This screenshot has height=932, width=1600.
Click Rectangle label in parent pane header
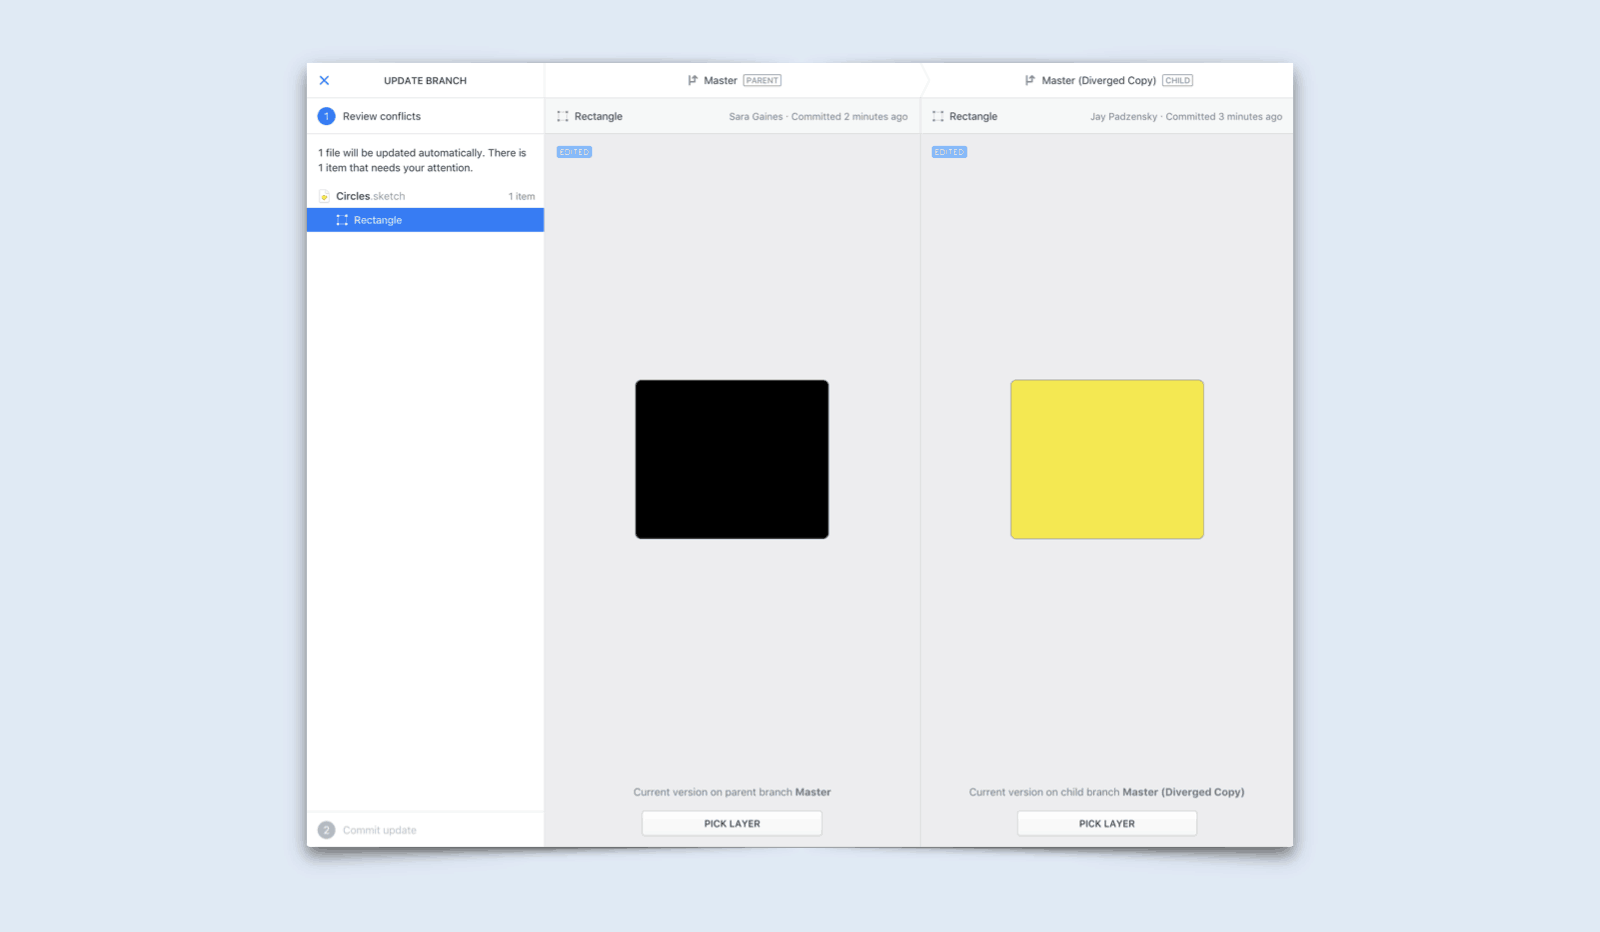[x=598, y=117]
